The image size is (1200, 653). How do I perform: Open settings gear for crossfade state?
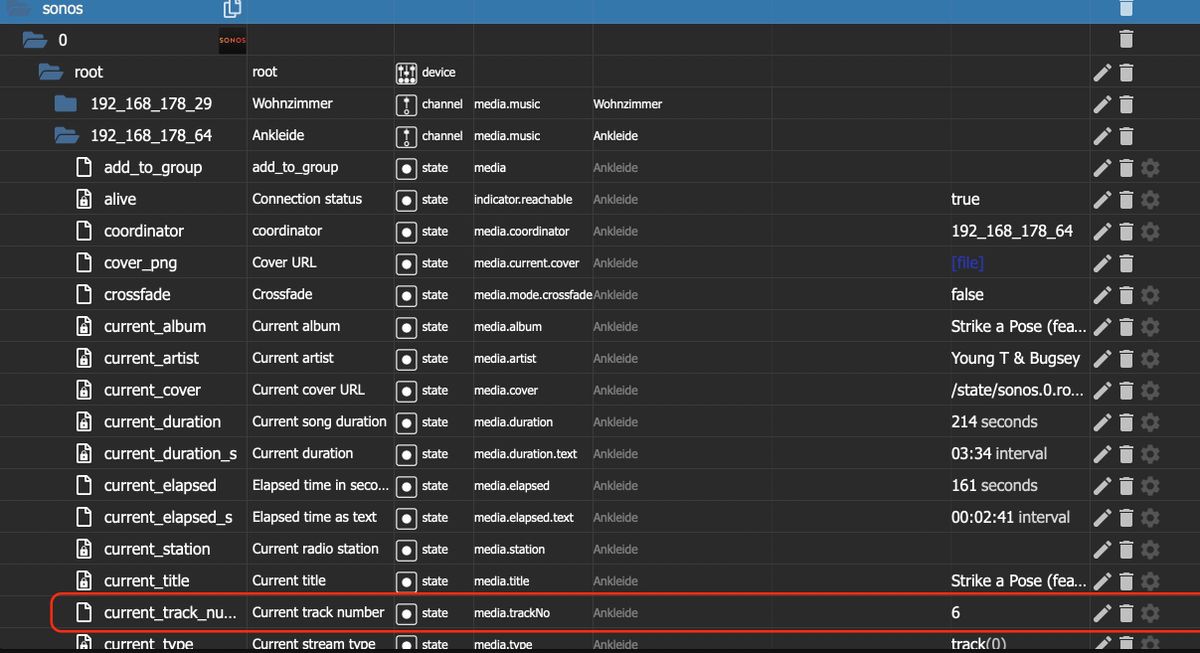tap(1150, 295)
